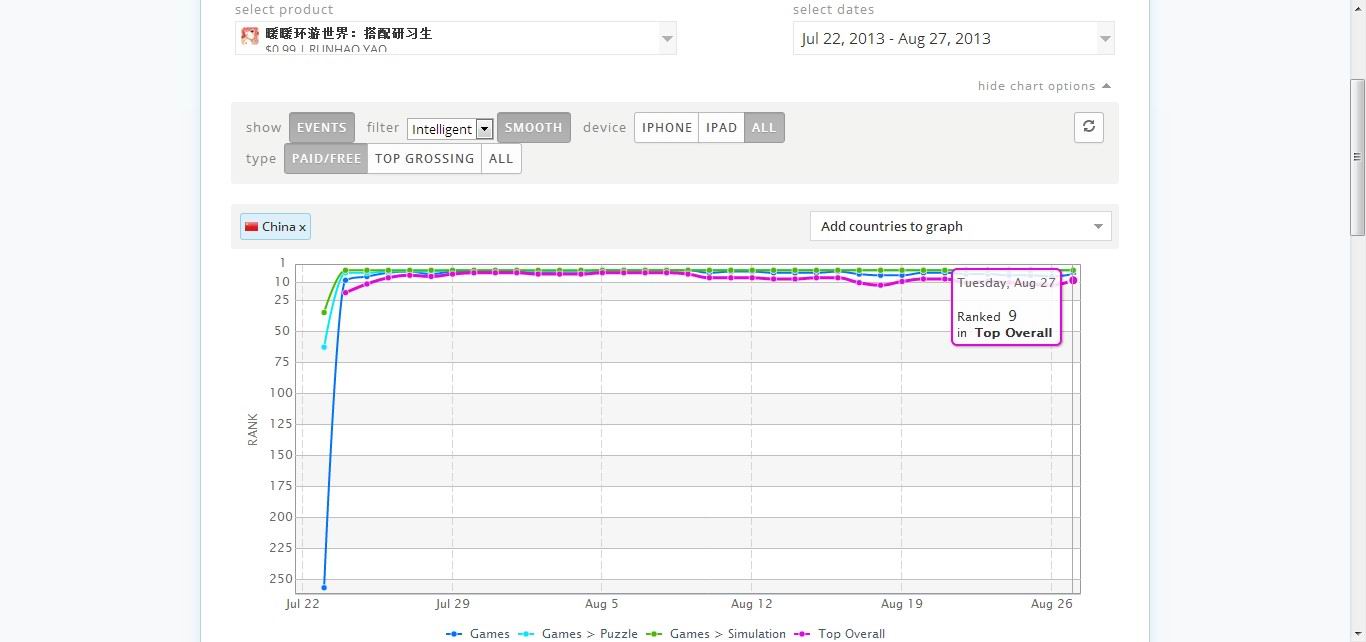Select IPHONE device filter

pos(666,128)
